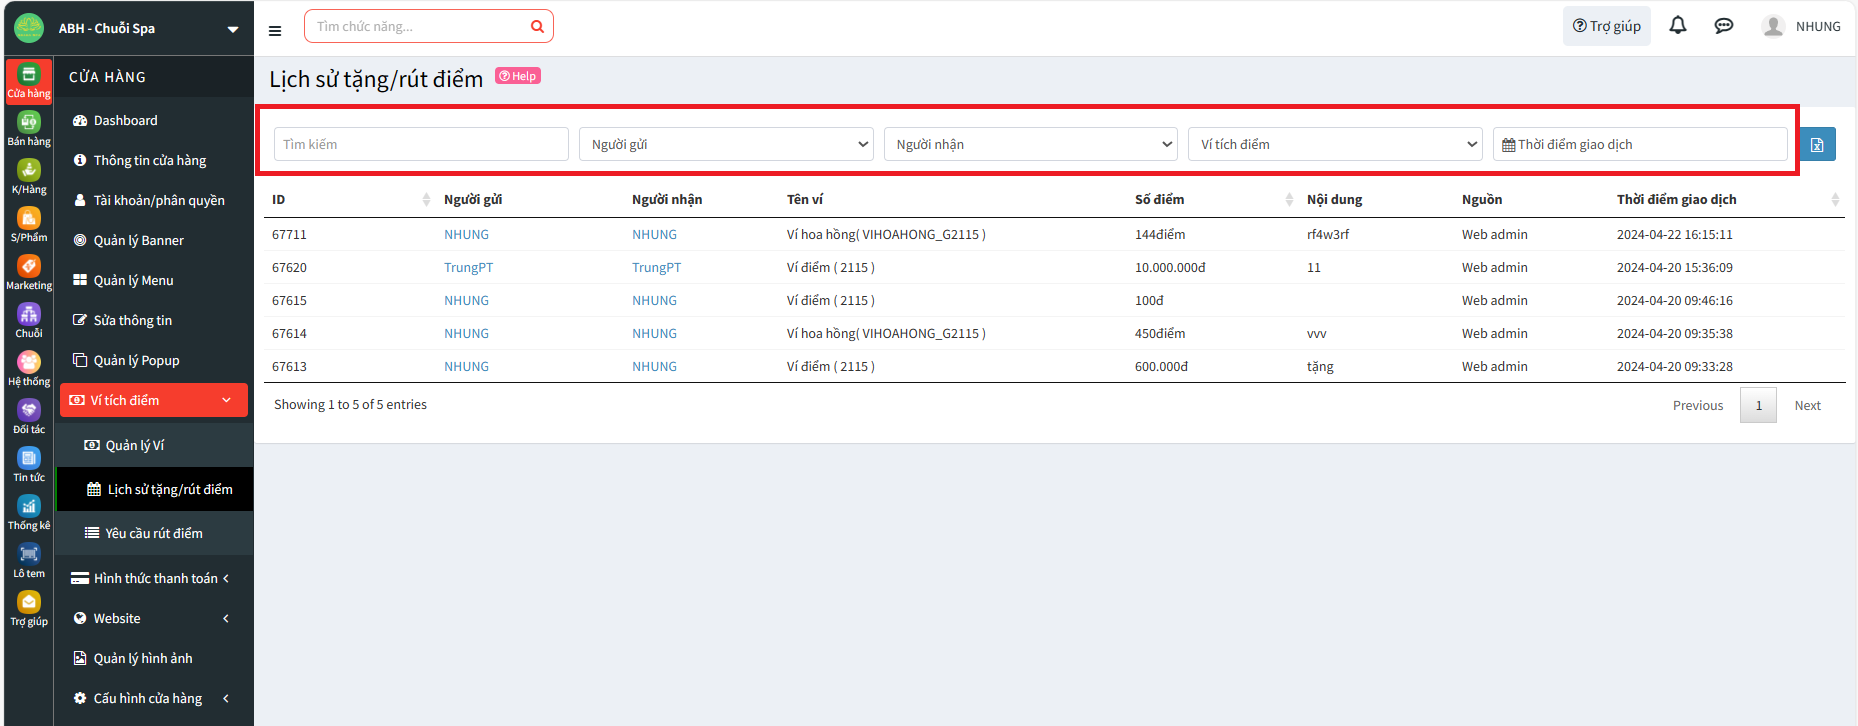Toggle the hamburger sidebar menu

point(275,30)
